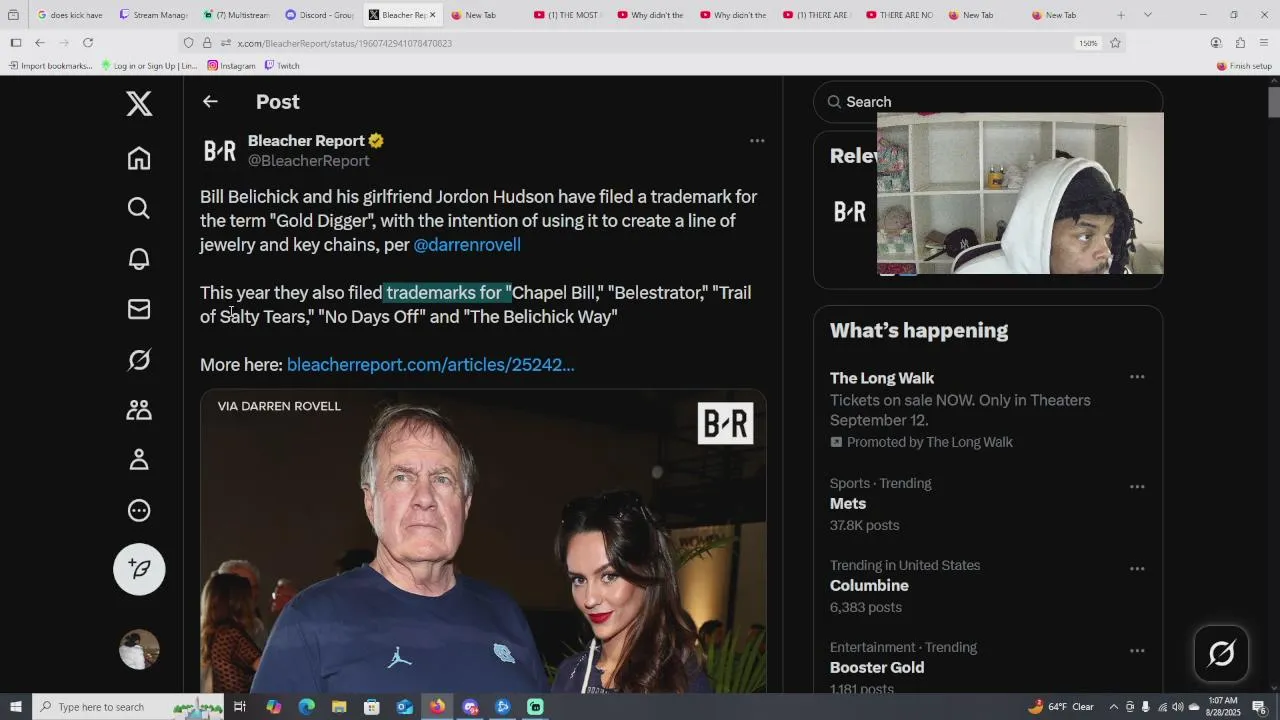The height and width of the screenshot is (720, 1280).
Task: Open browser account icon in toolbar
Action: 1216,43
